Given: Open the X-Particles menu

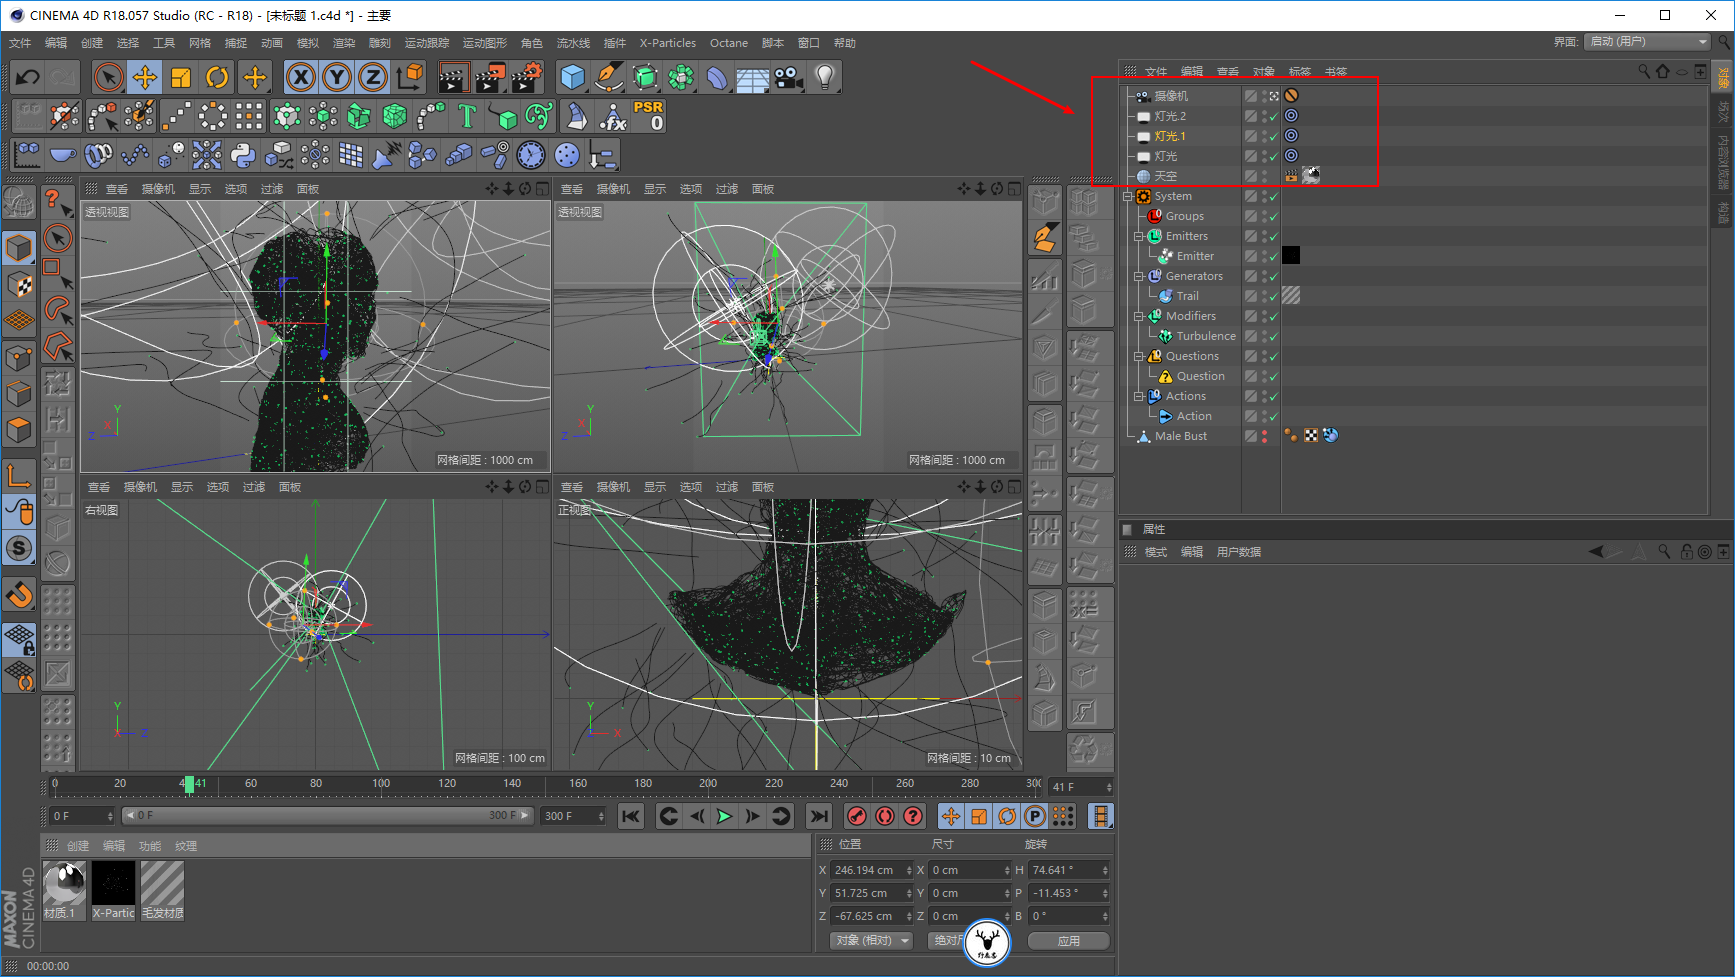Looking at the screenshot, I should pos(668,43).
